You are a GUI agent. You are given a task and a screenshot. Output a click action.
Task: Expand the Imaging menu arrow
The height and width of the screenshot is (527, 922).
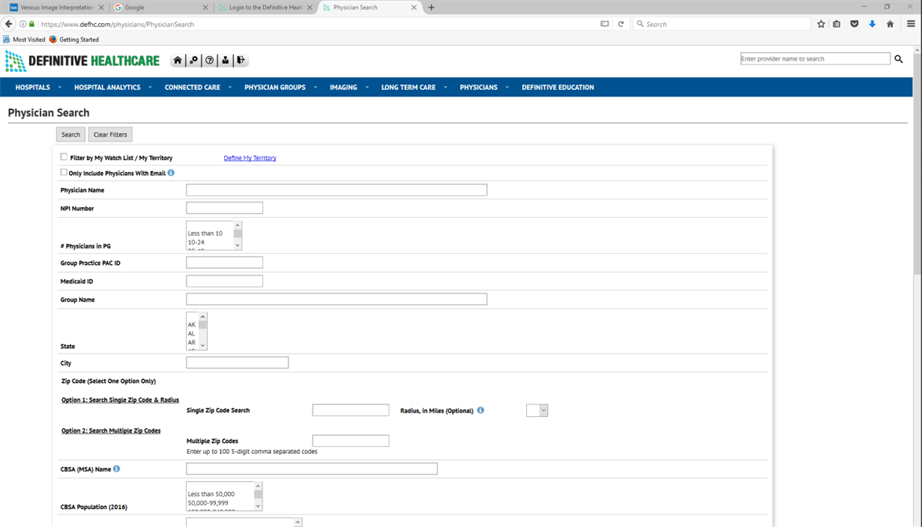[367, 87]
